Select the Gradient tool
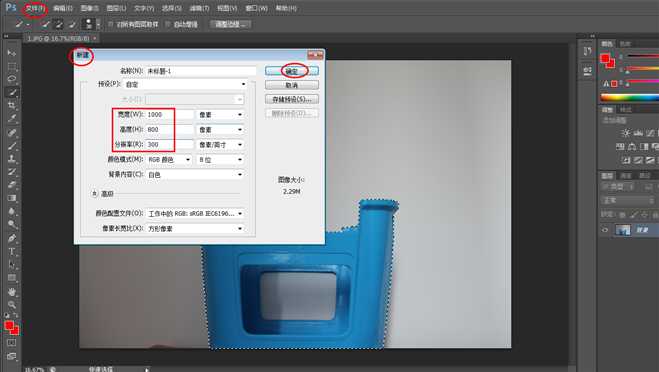Screen dimensions: 659x372 (x=12, y=198)
